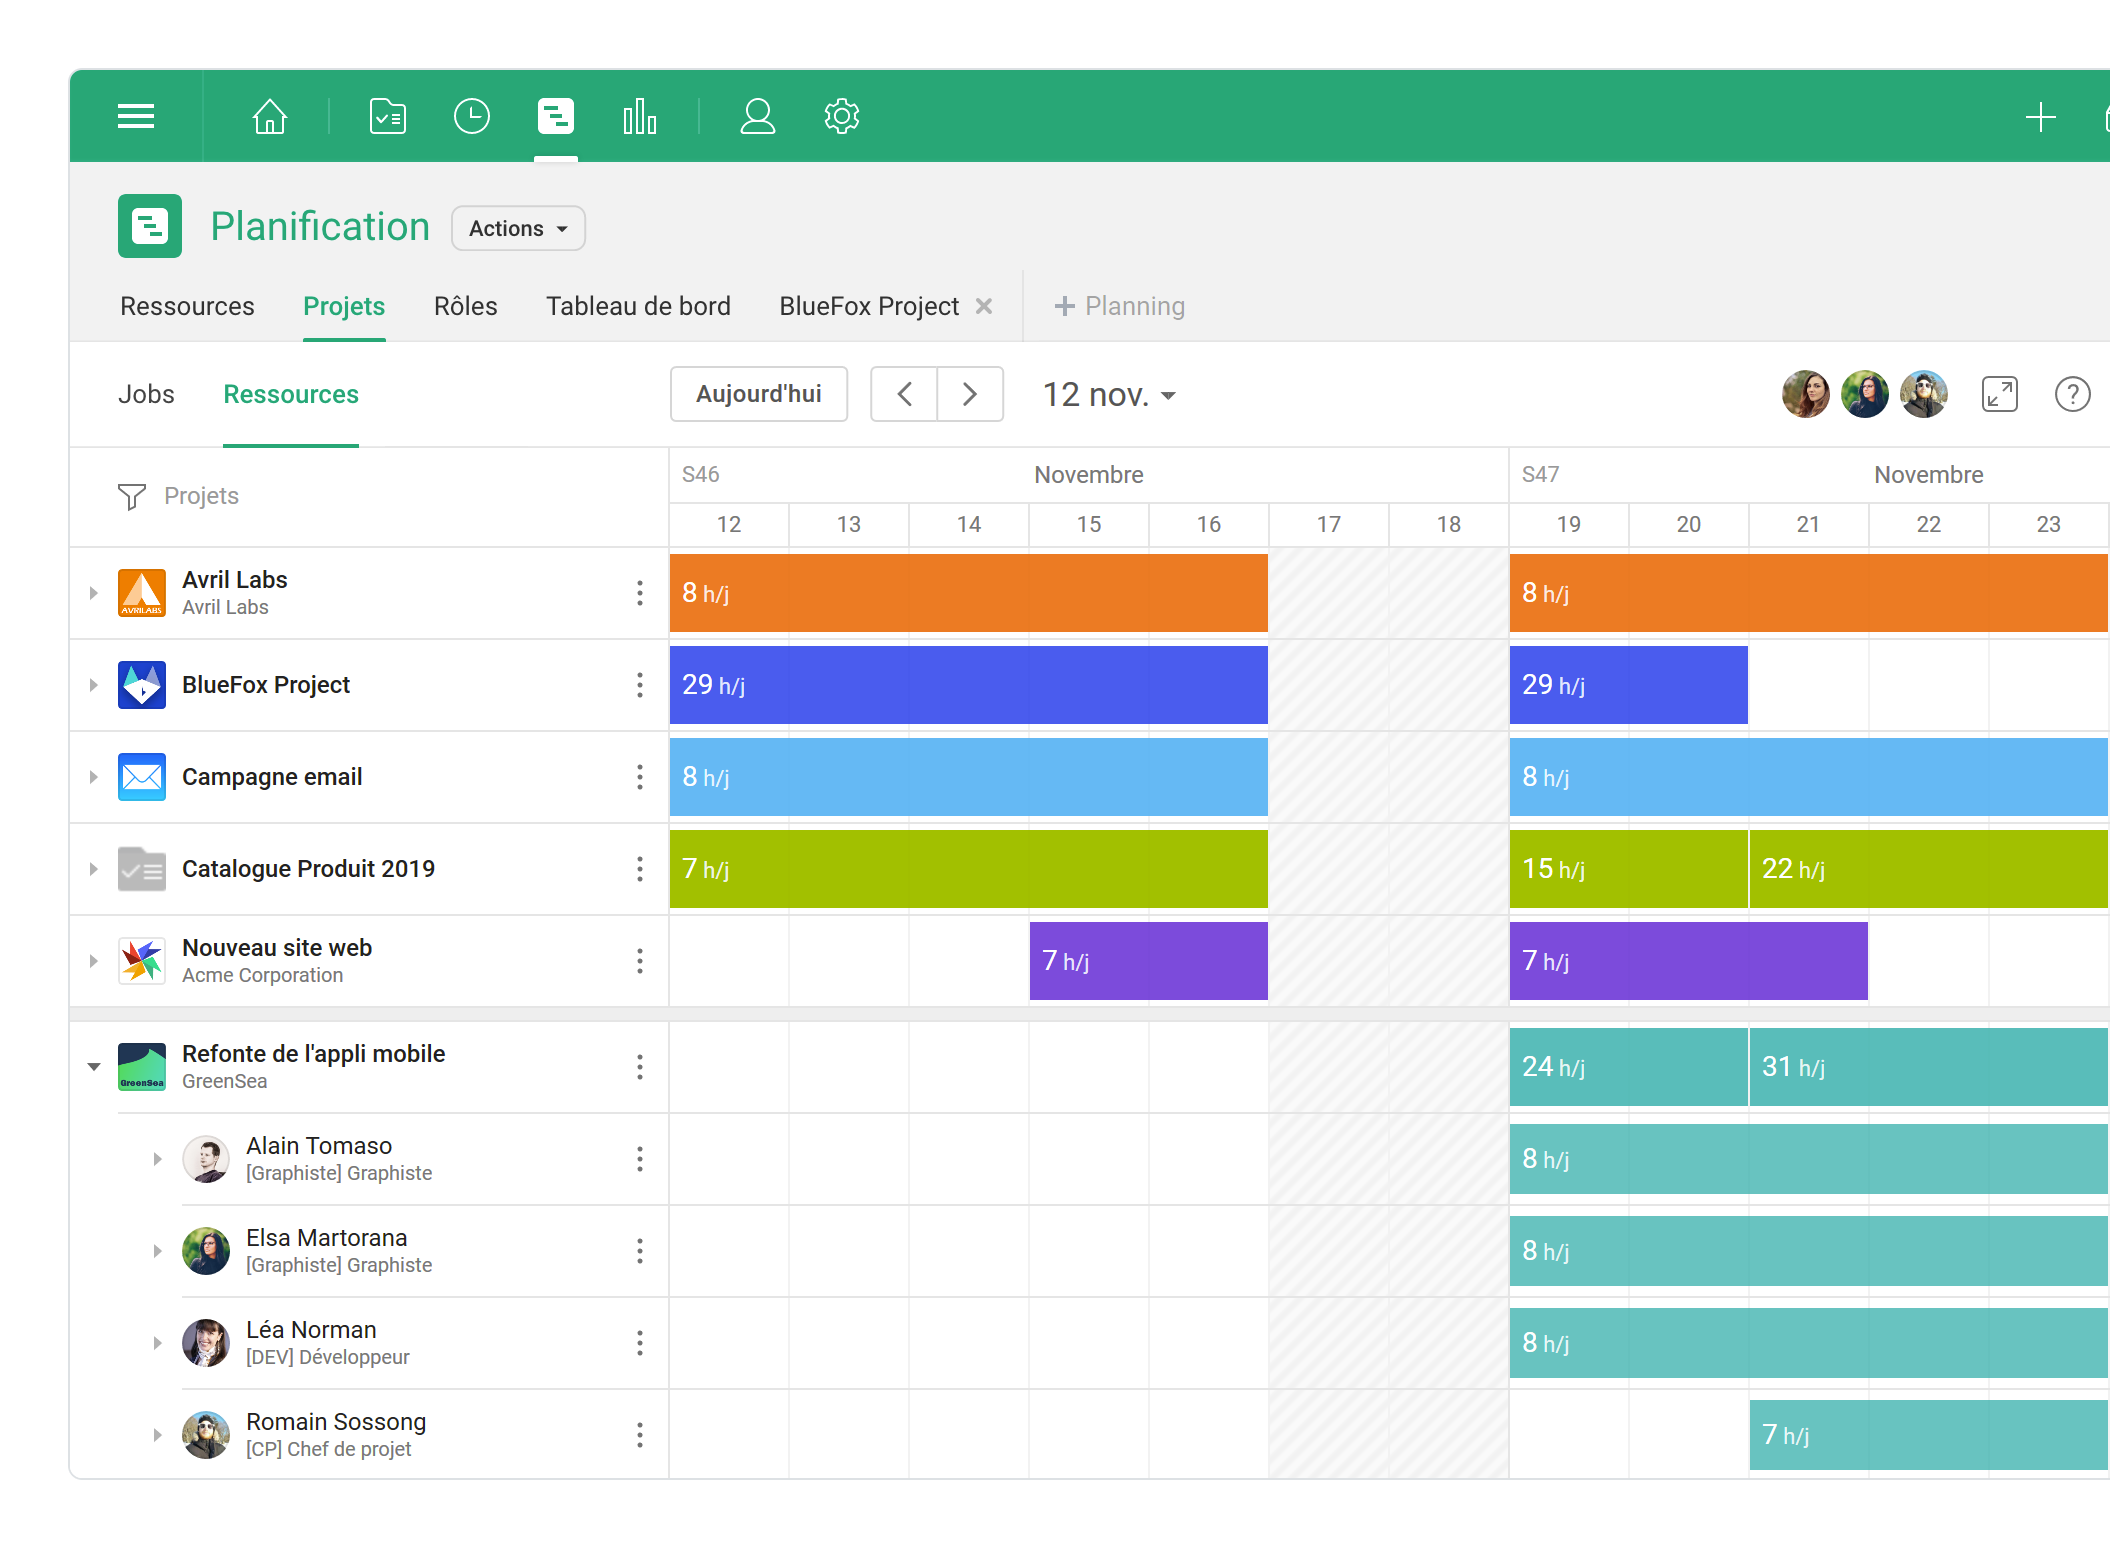Open the Tableau de bord tab
This screenshot has width=2110, height=1546.
click(638, 306)
